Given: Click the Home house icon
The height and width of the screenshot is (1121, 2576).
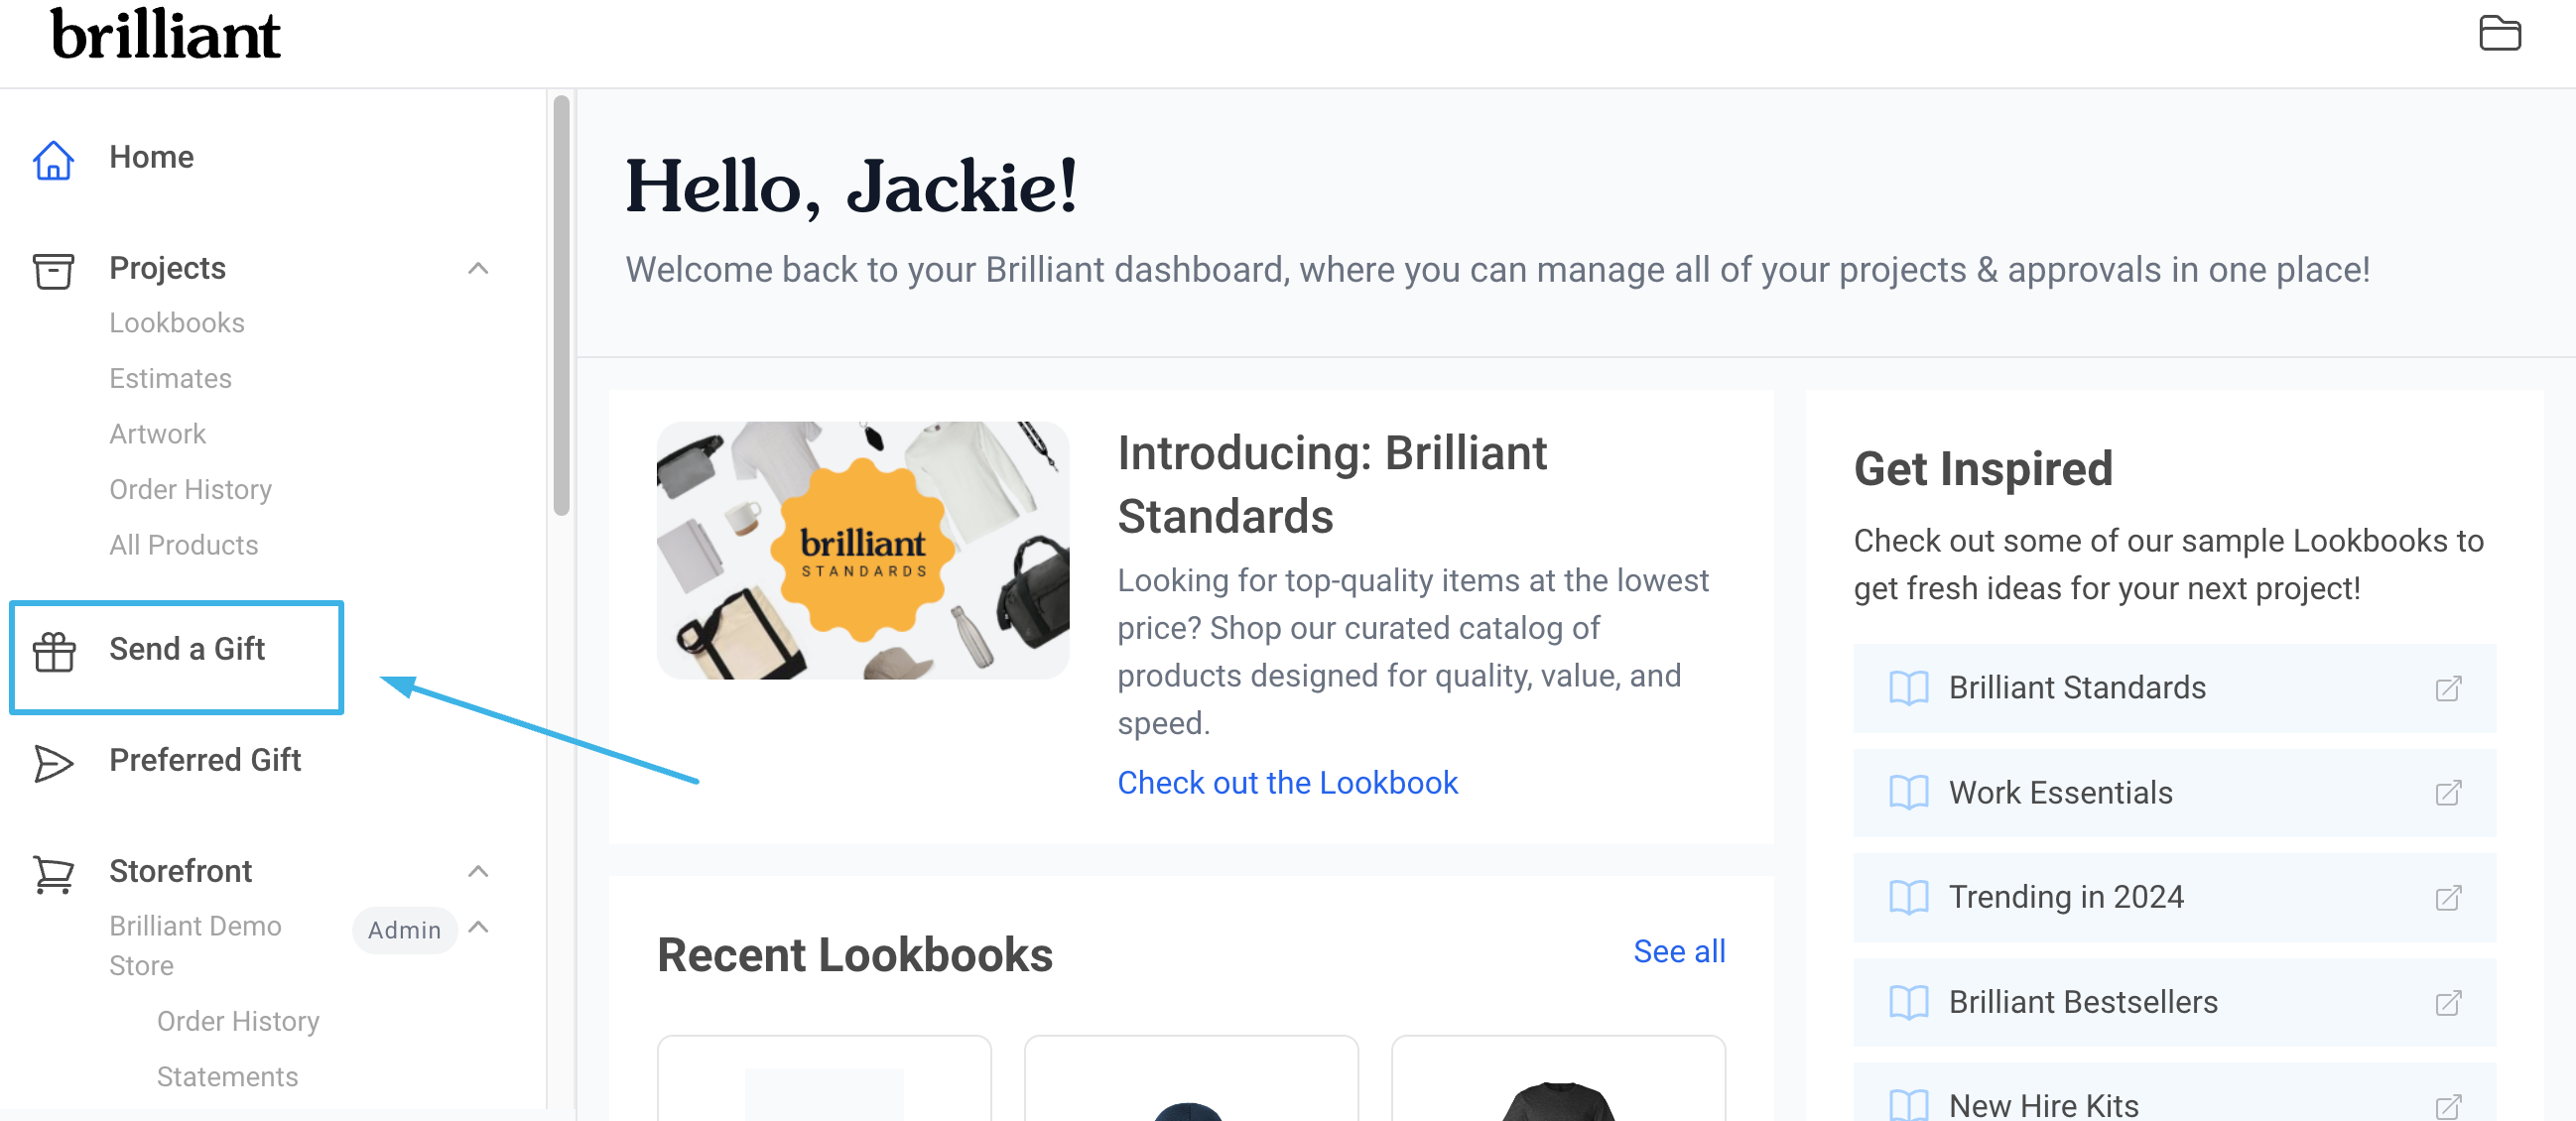Looking at the screenshot, I should tap(53, 159).
